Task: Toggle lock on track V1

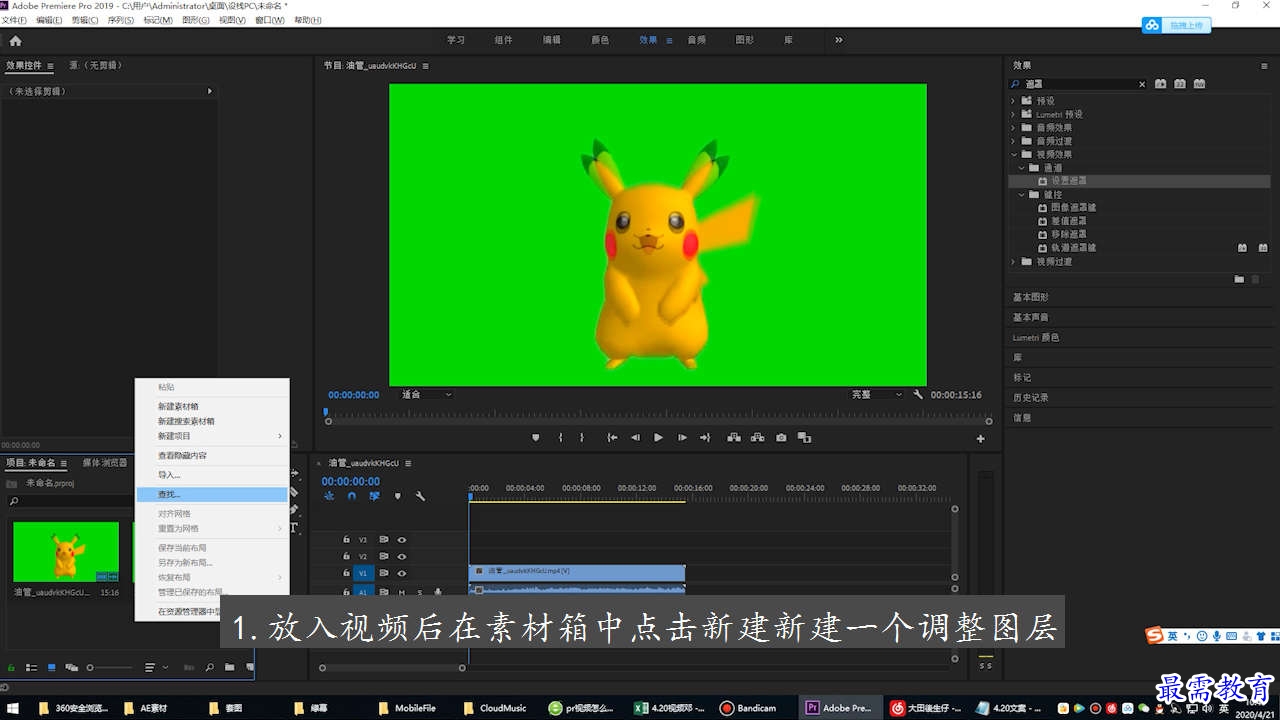Action: tap(346, 573)
